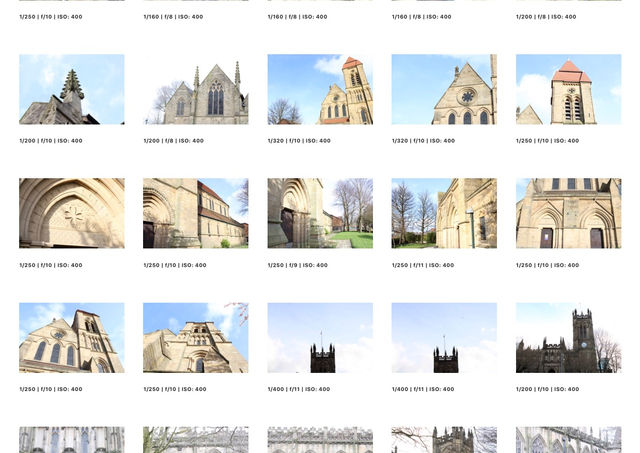640x453 pixels.
Task: Select '1/200 | f/10' caption under clock tower church
Action: [x=547, y=389]
